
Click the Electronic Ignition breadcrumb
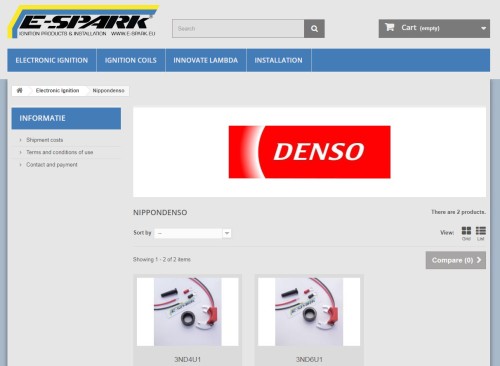click(57, 90)
